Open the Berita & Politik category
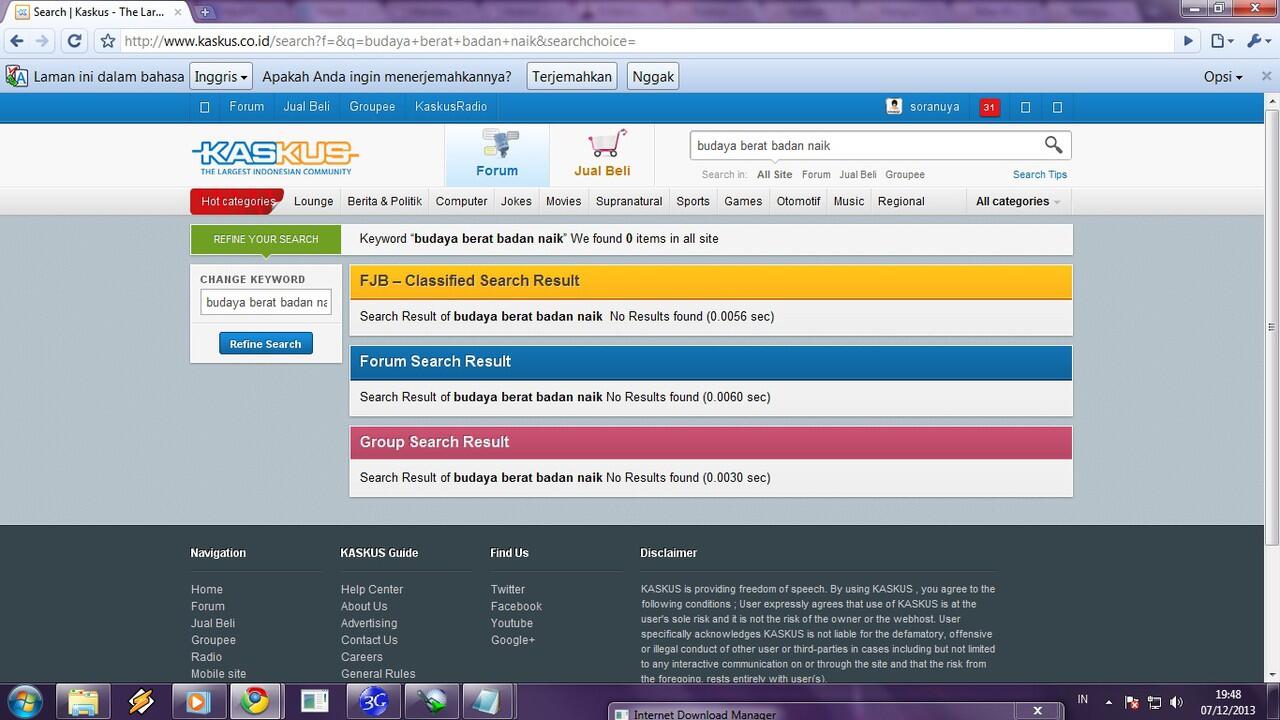Screen dimensions: 1280x720 [x=385, y=201]
